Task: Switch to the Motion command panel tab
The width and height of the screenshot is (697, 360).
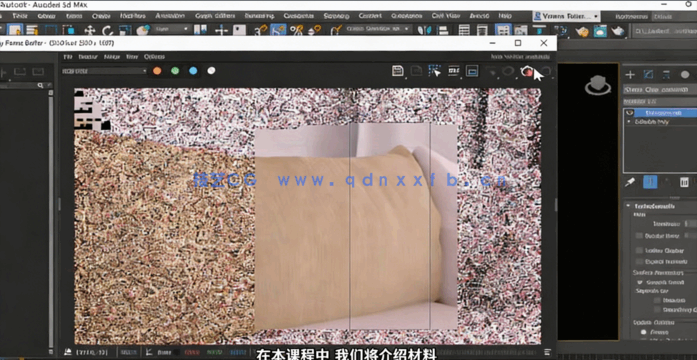Action: click(x=685, y=74)
